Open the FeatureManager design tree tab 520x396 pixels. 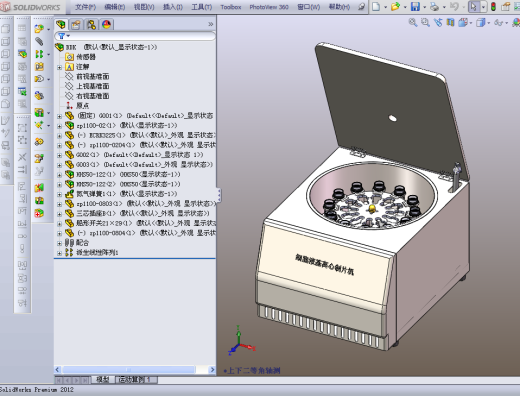(61, 24)
